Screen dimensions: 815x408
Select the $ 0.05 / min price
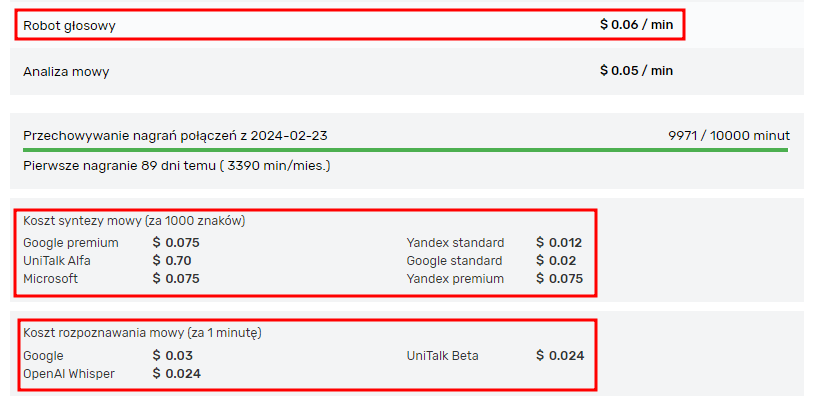(x=636, y=71)
